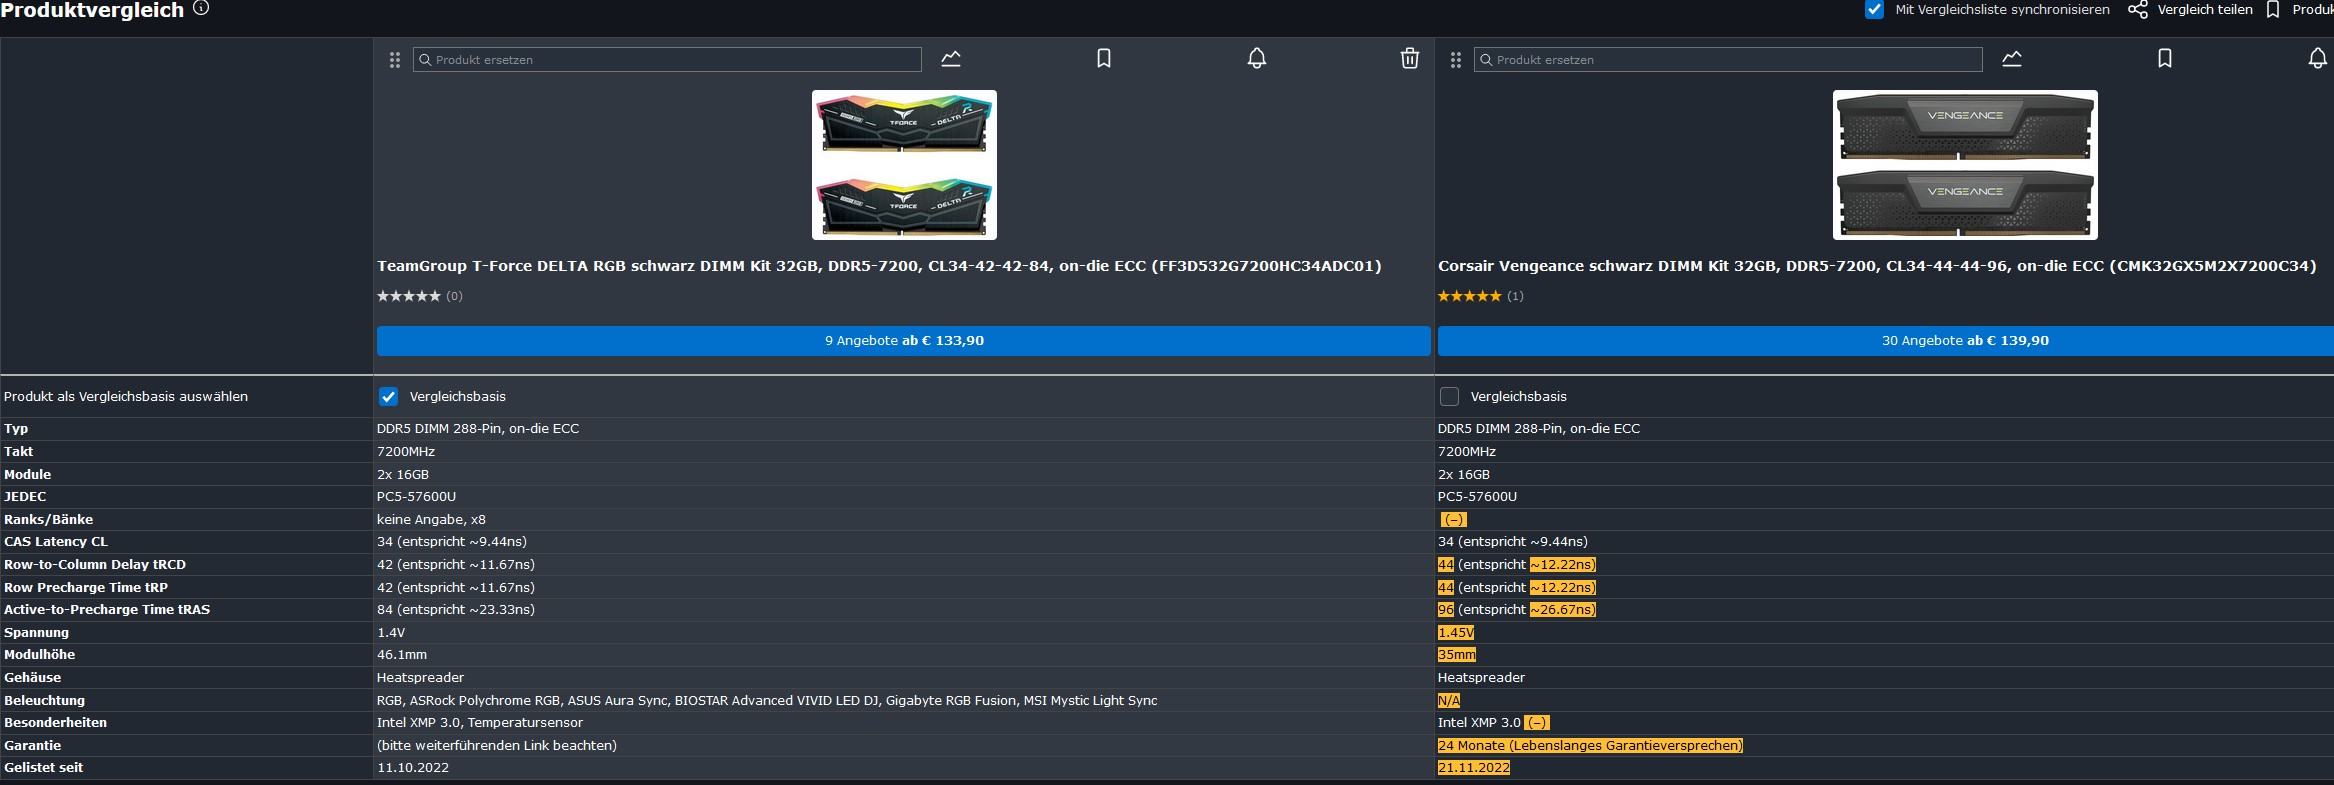2334x785 pixels.
Task: Set price alert bell for Corsair product
Action: pyautogui.click(x=2318, y=59)
